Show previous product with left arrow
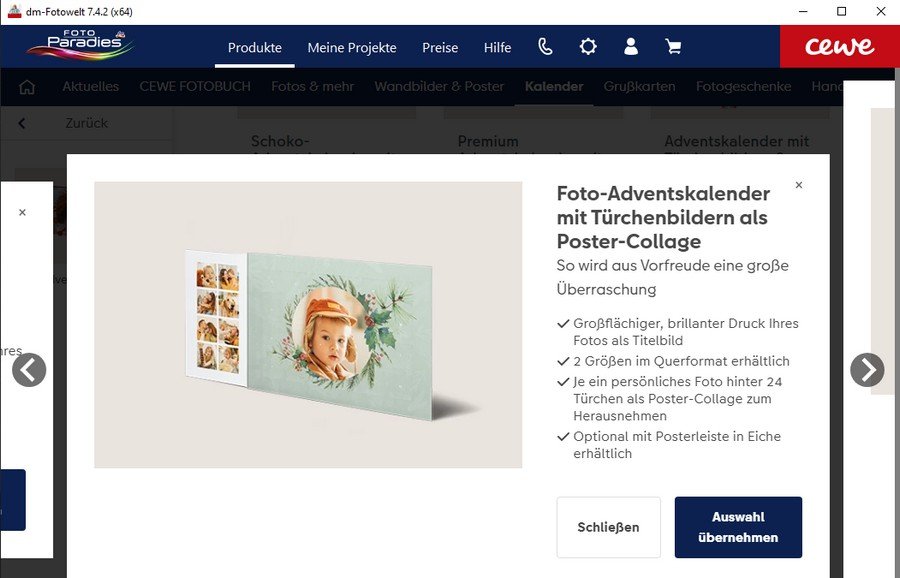 [x=29, y=370]
